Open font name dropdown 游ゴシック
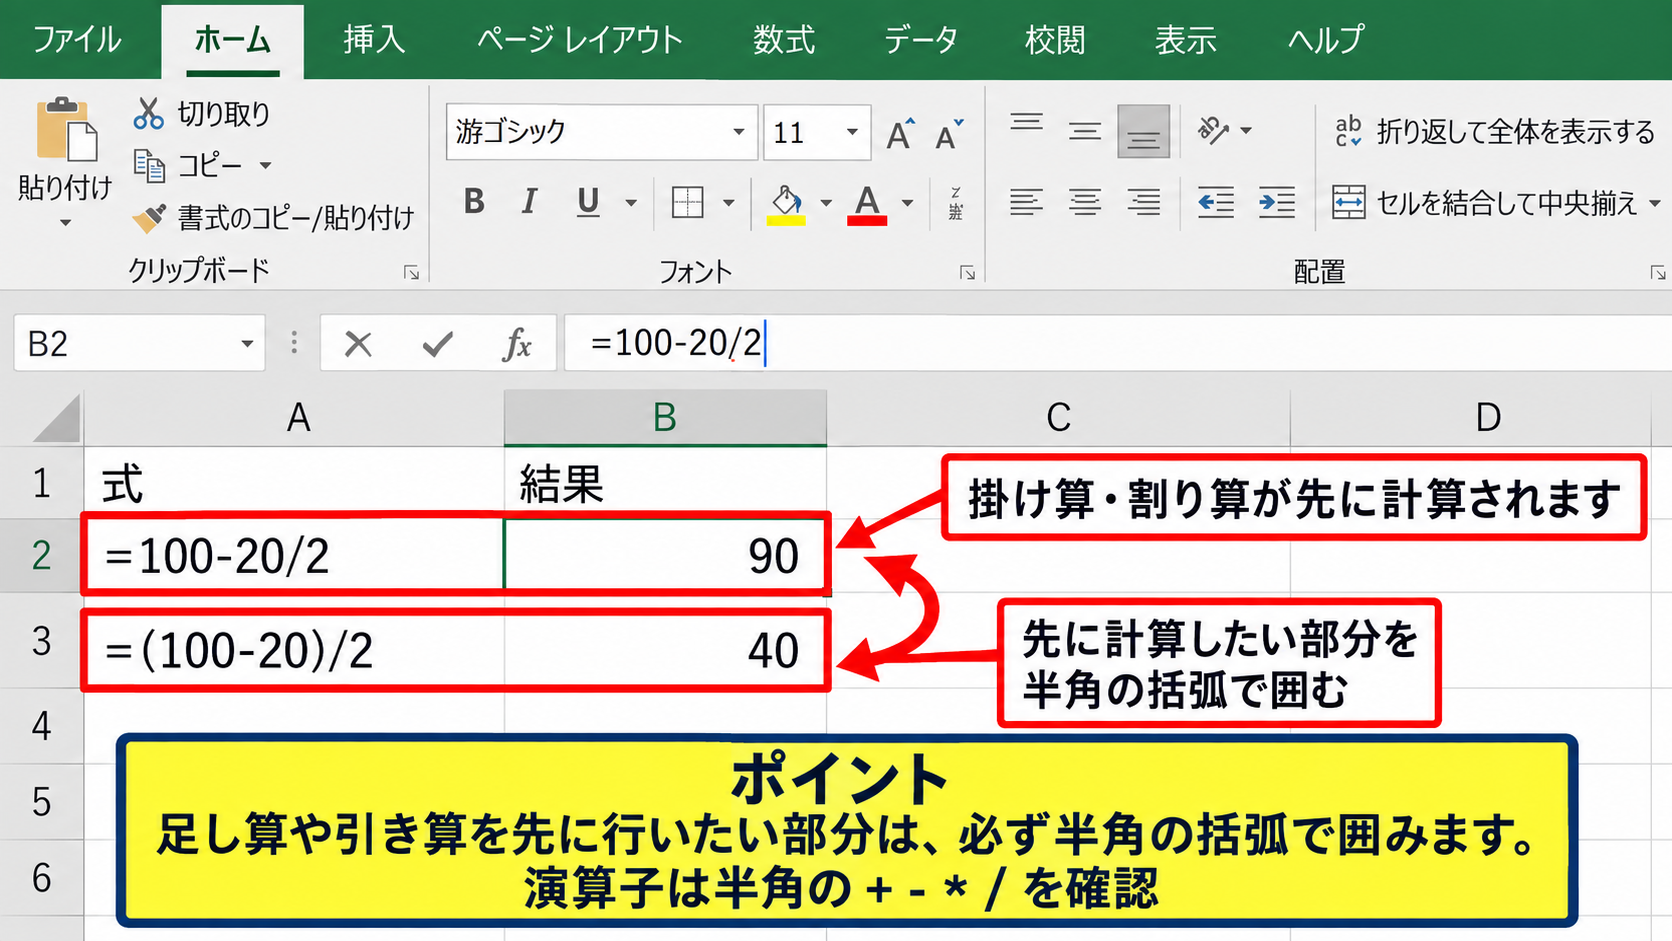Image resolution: width=1672 pixels, height=941 pixels. 738,132
